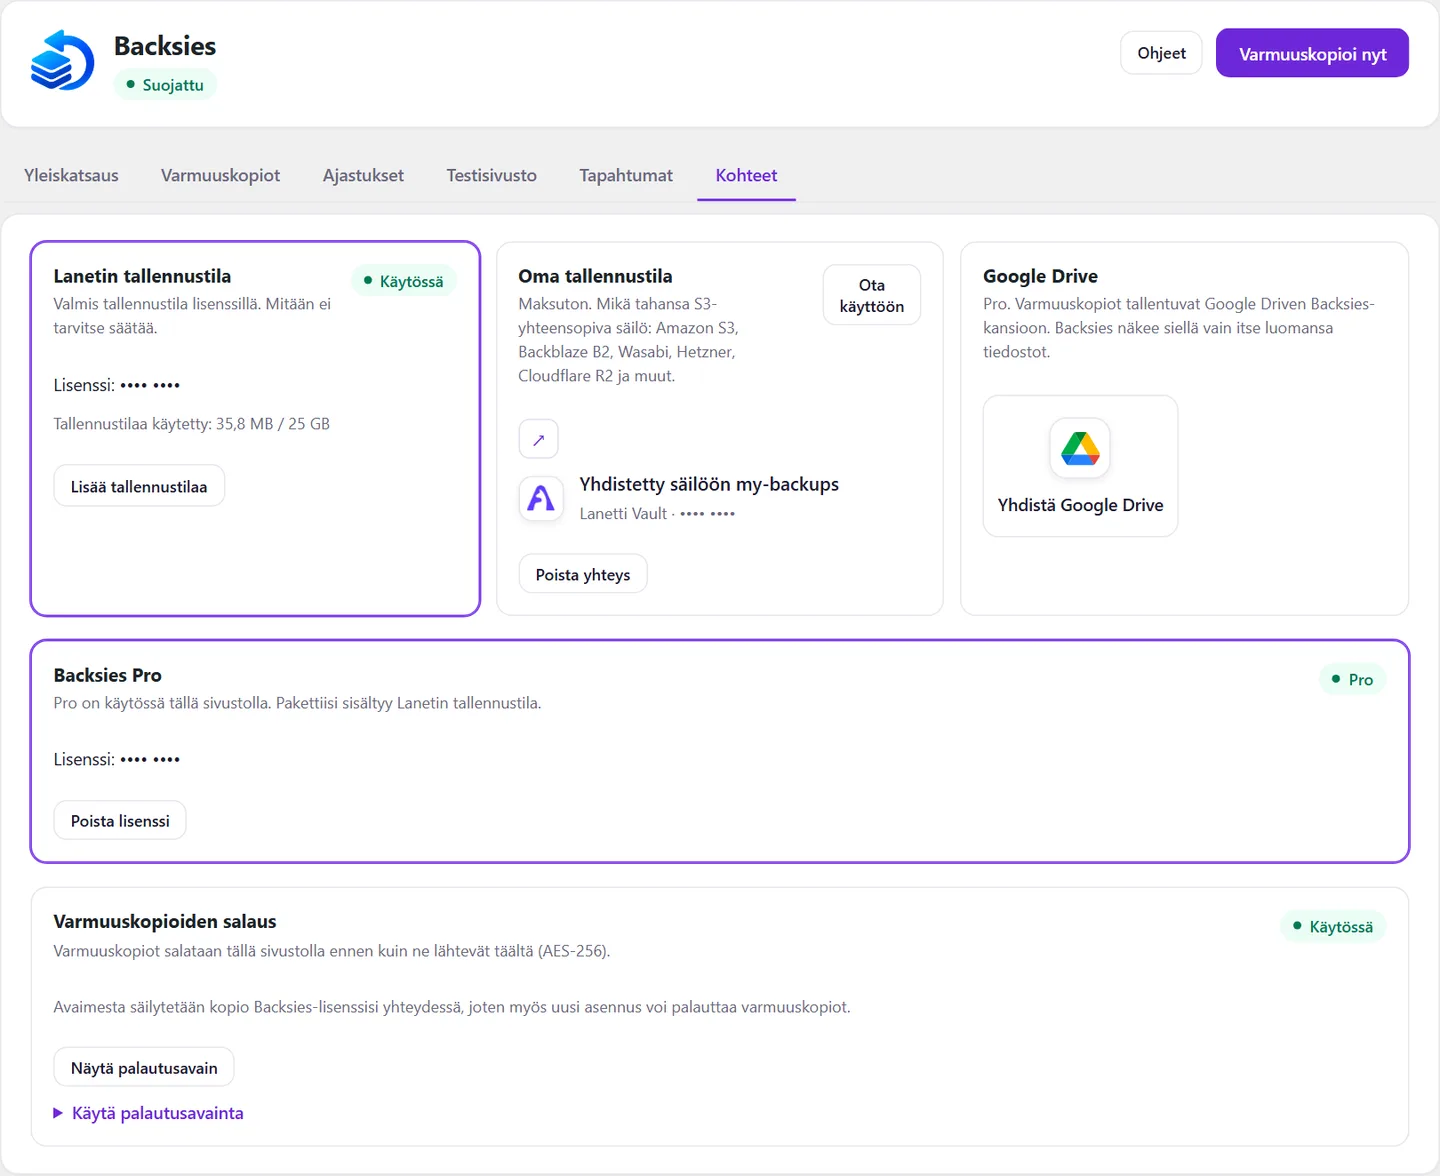Click the Lanetti Vault 'A' icon

541,498
